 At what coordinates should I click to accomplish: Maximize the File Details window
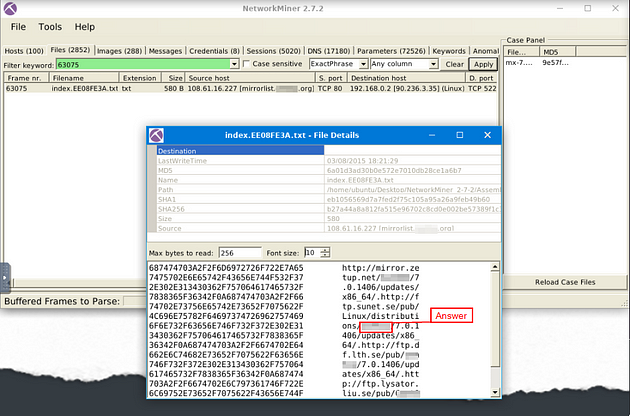point(460,135)
